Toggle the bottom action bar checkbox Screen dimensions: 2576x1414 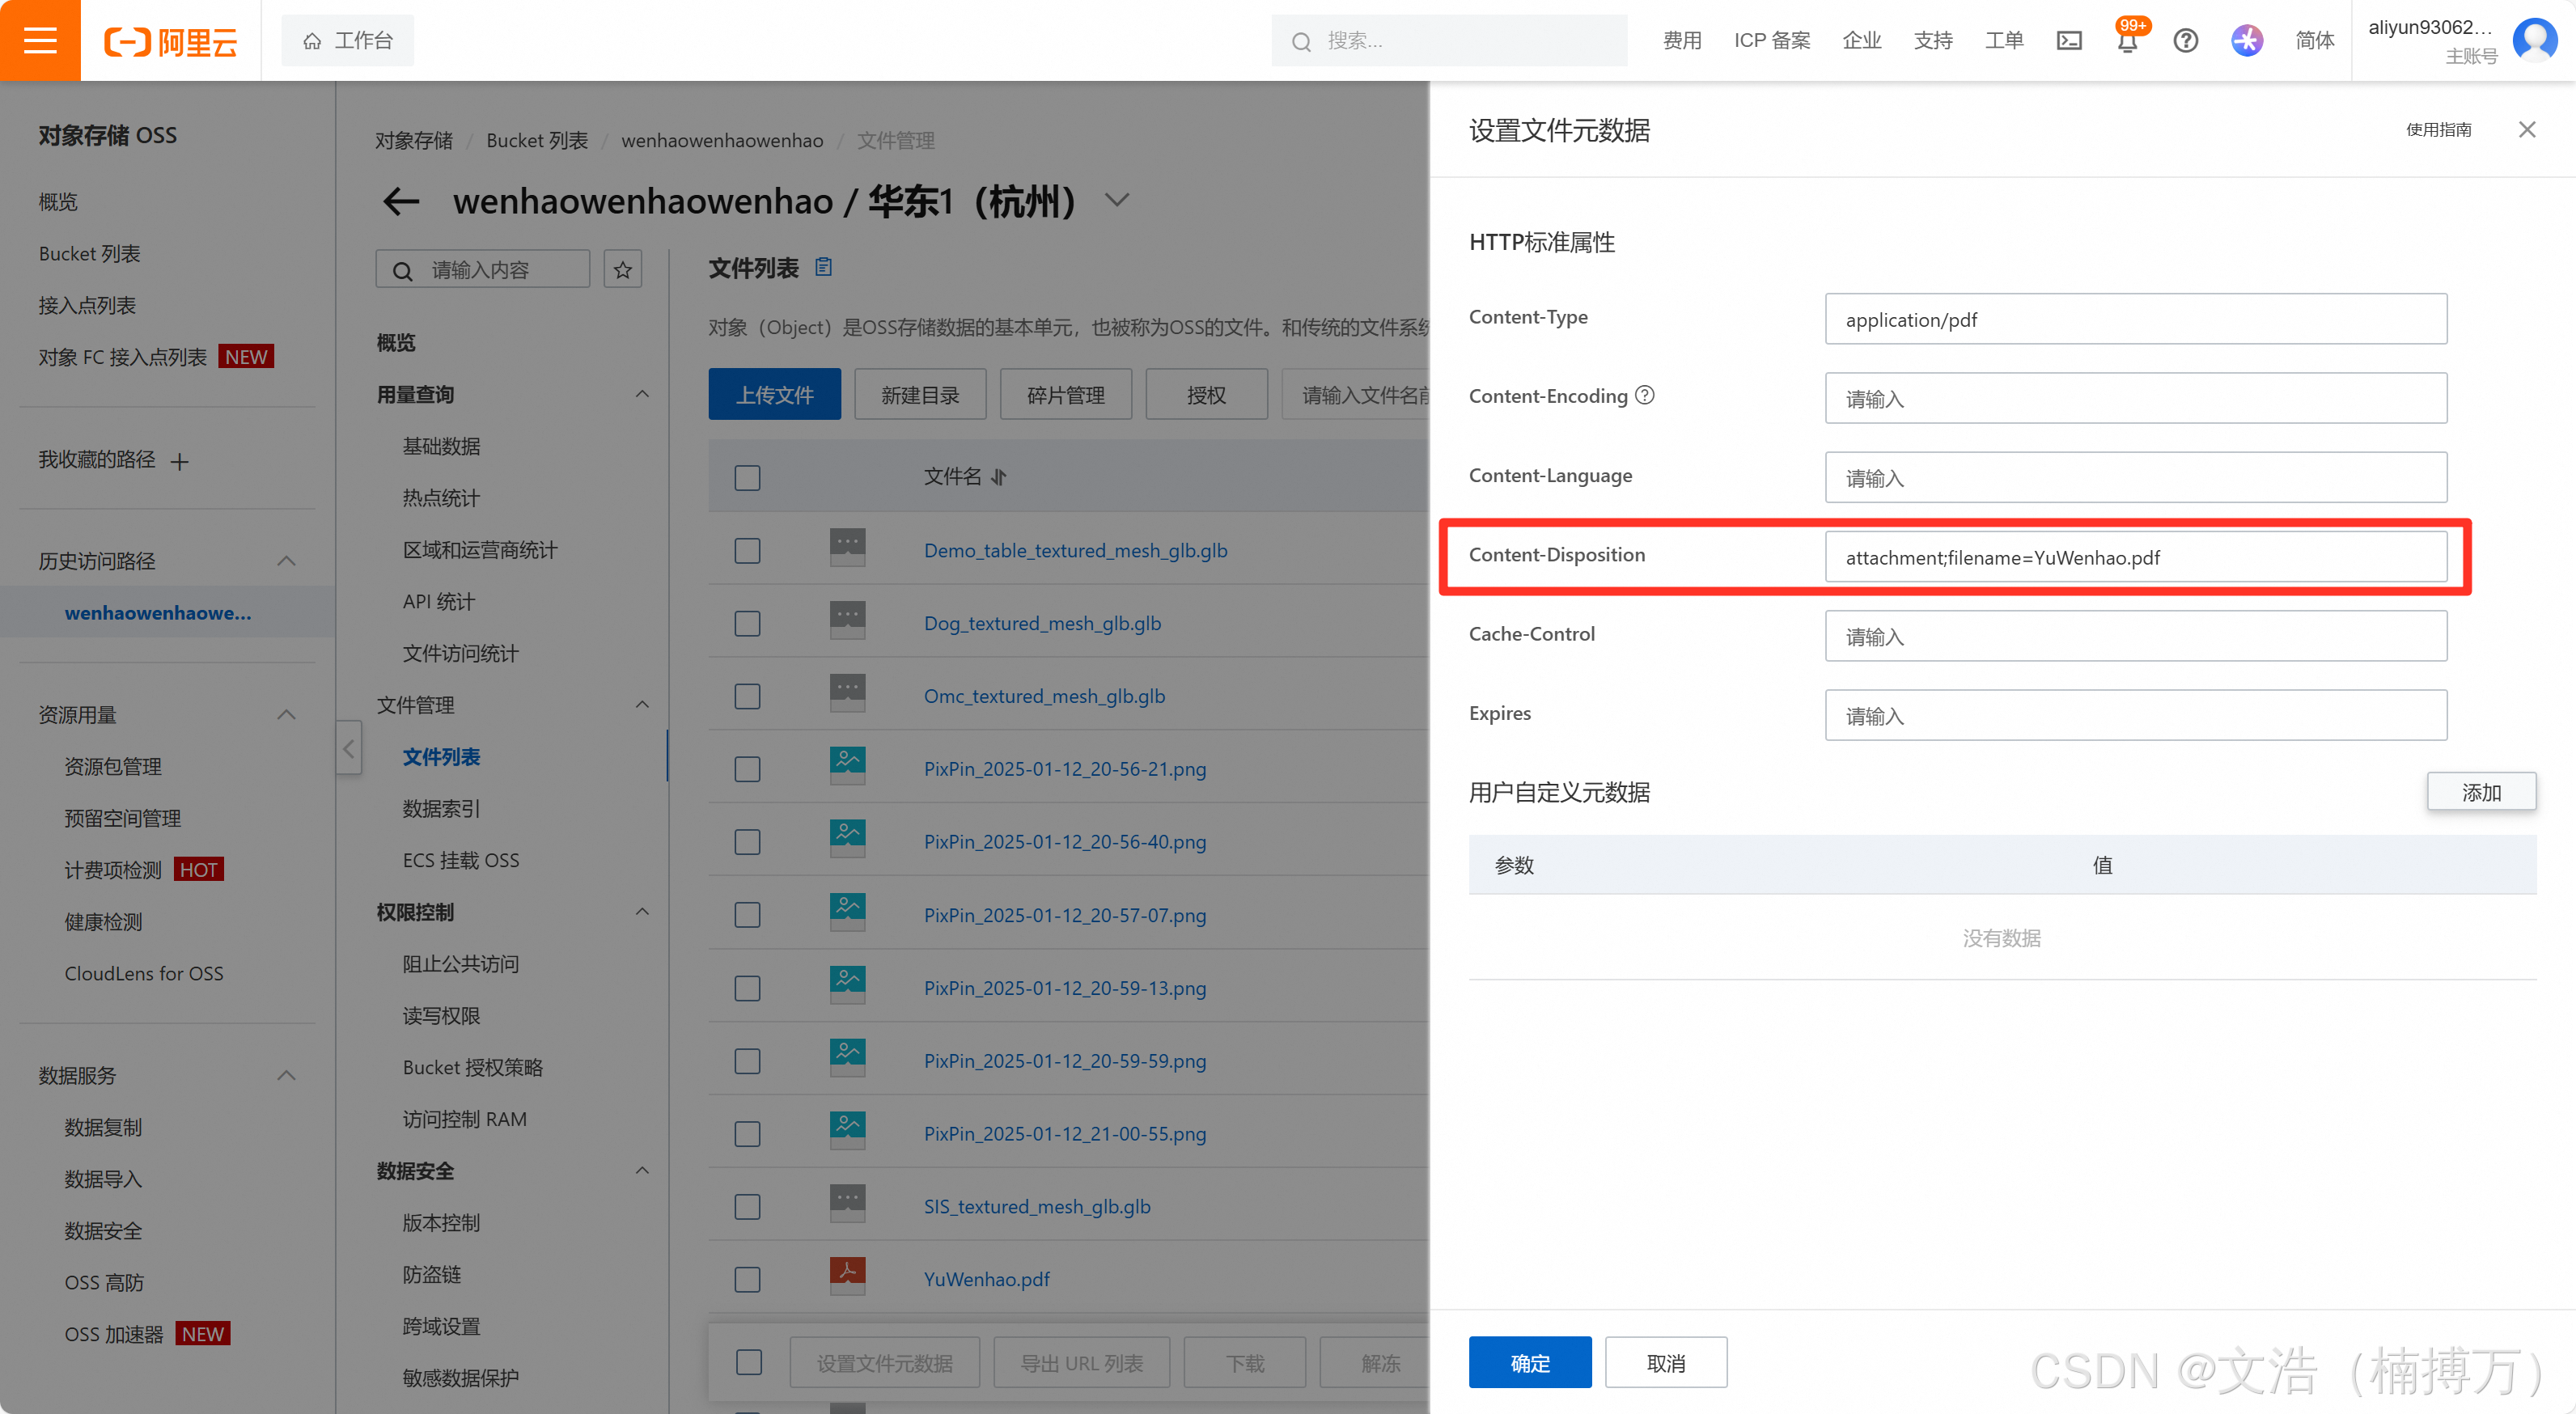pyautogui.click(x=748, y=1362)
